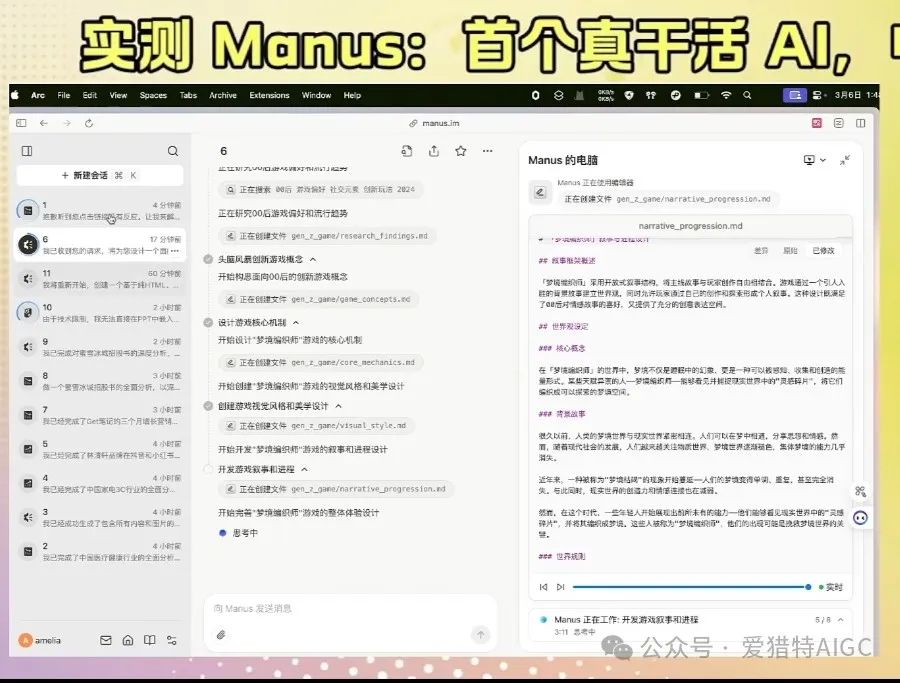Go forward in Arc browser
Image resolution: width=900 pixels, height=683 pixels.
coord(67,123)
